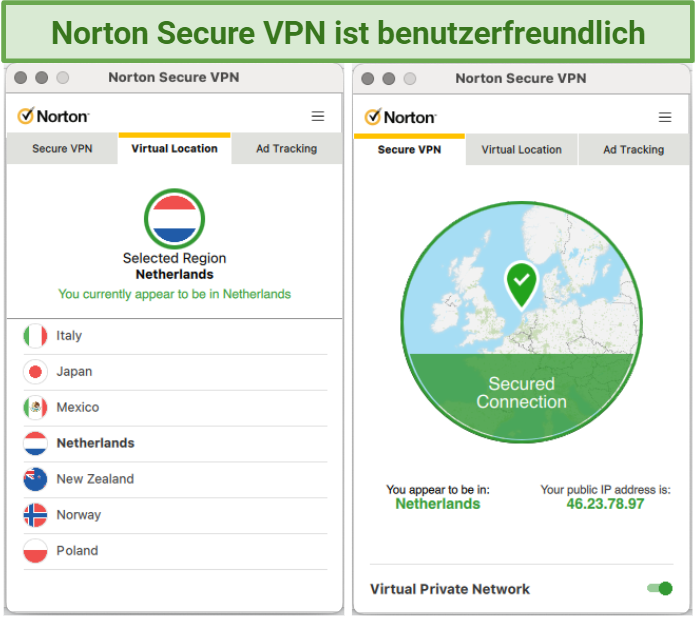Select Netherlands in the region list
The height and width of the screenshot is (619, 696).
[175, 443]
